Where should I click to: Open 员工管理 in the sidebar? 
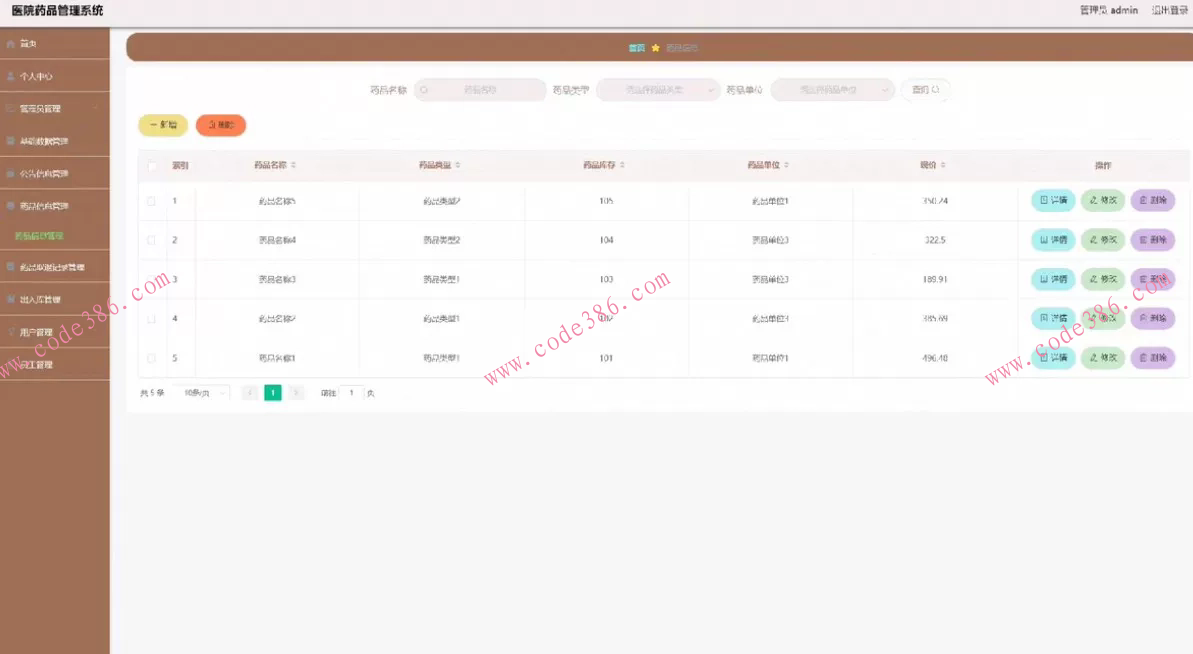click(55, 365)
